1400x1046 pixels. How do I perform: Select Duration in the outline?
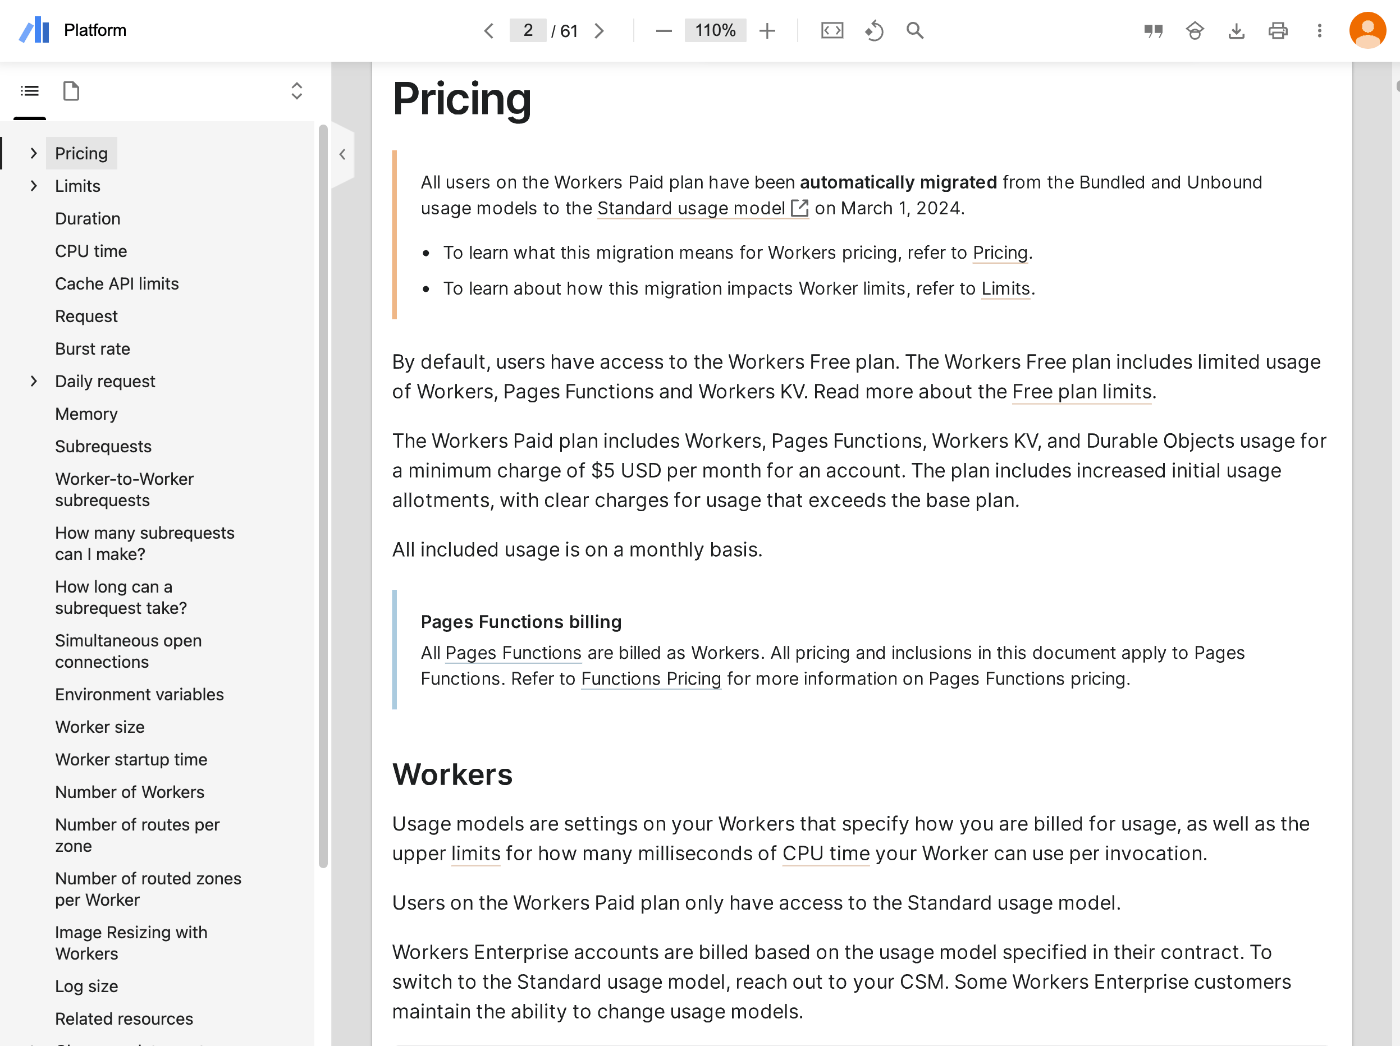pyautogui.click(x=88, y=218)
